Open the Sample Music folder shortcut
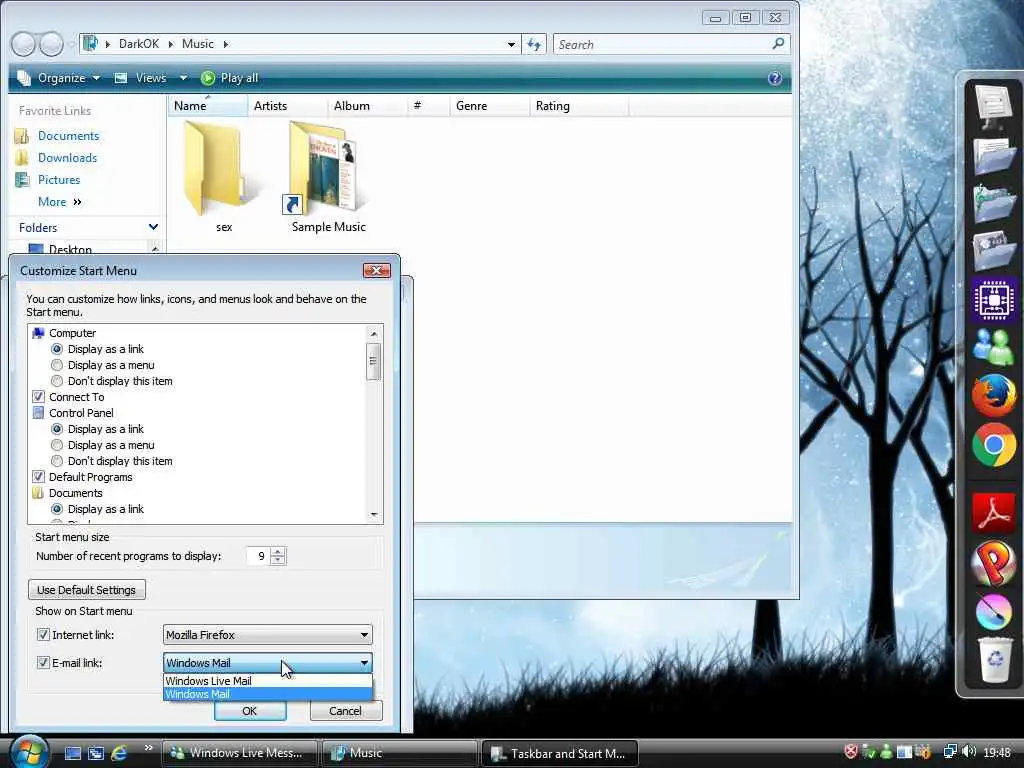 pyautogui.click(x=323, y=168)
